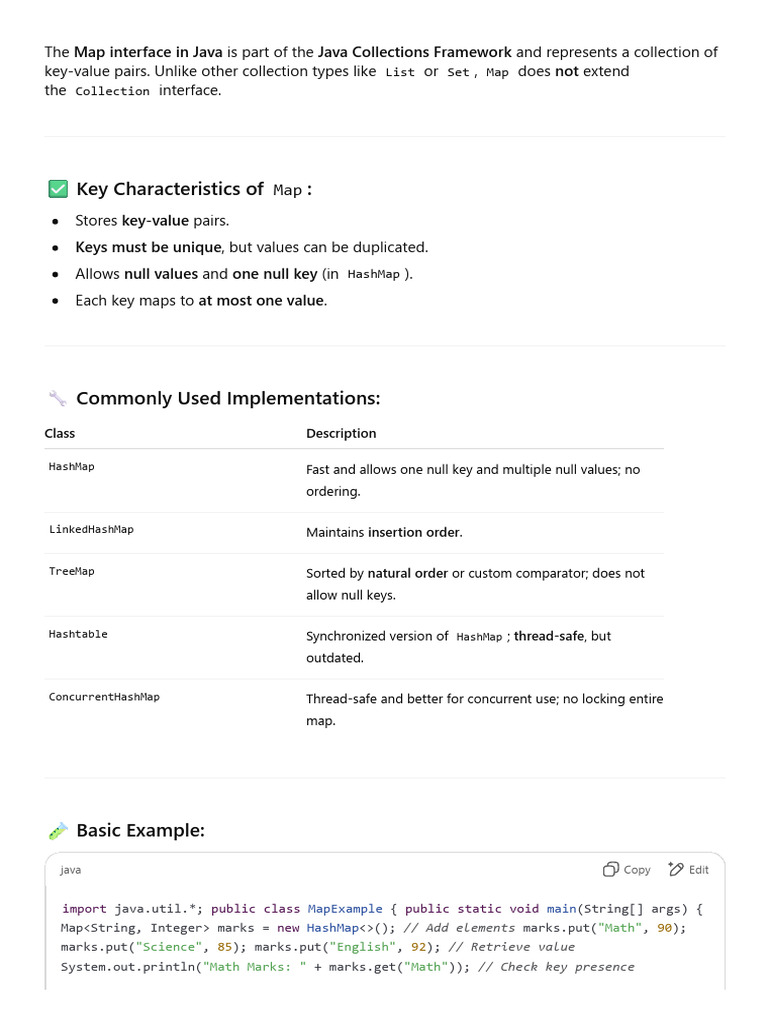
Task: Click the Edit pencil icon
Action: click(x=676, y=869)
